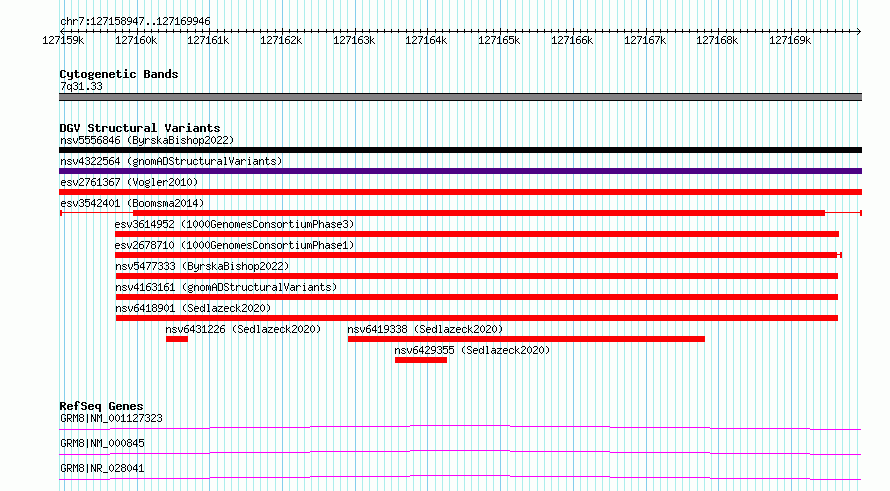
Task: Select the esv2761367 (Vogler2010) red bar
Action: point(460,192)
